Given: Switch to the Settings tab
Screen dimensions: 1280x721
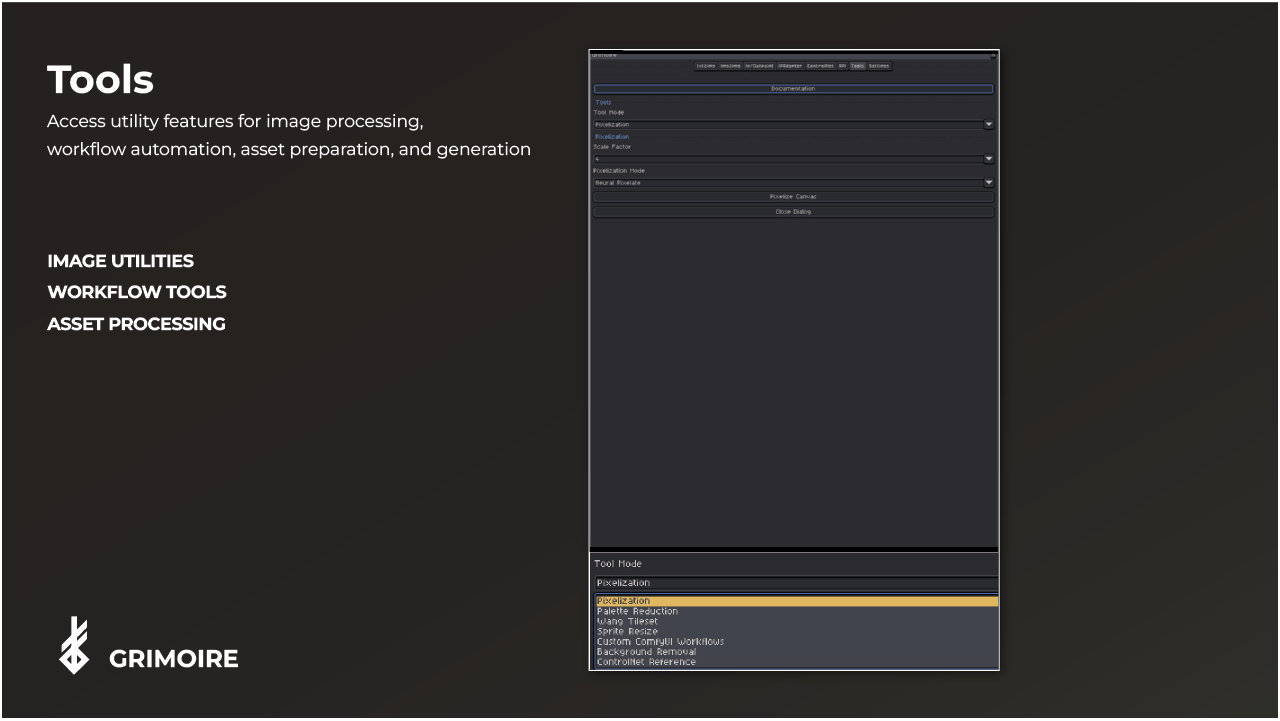Looking at the screenshot, I should (879, 66).
